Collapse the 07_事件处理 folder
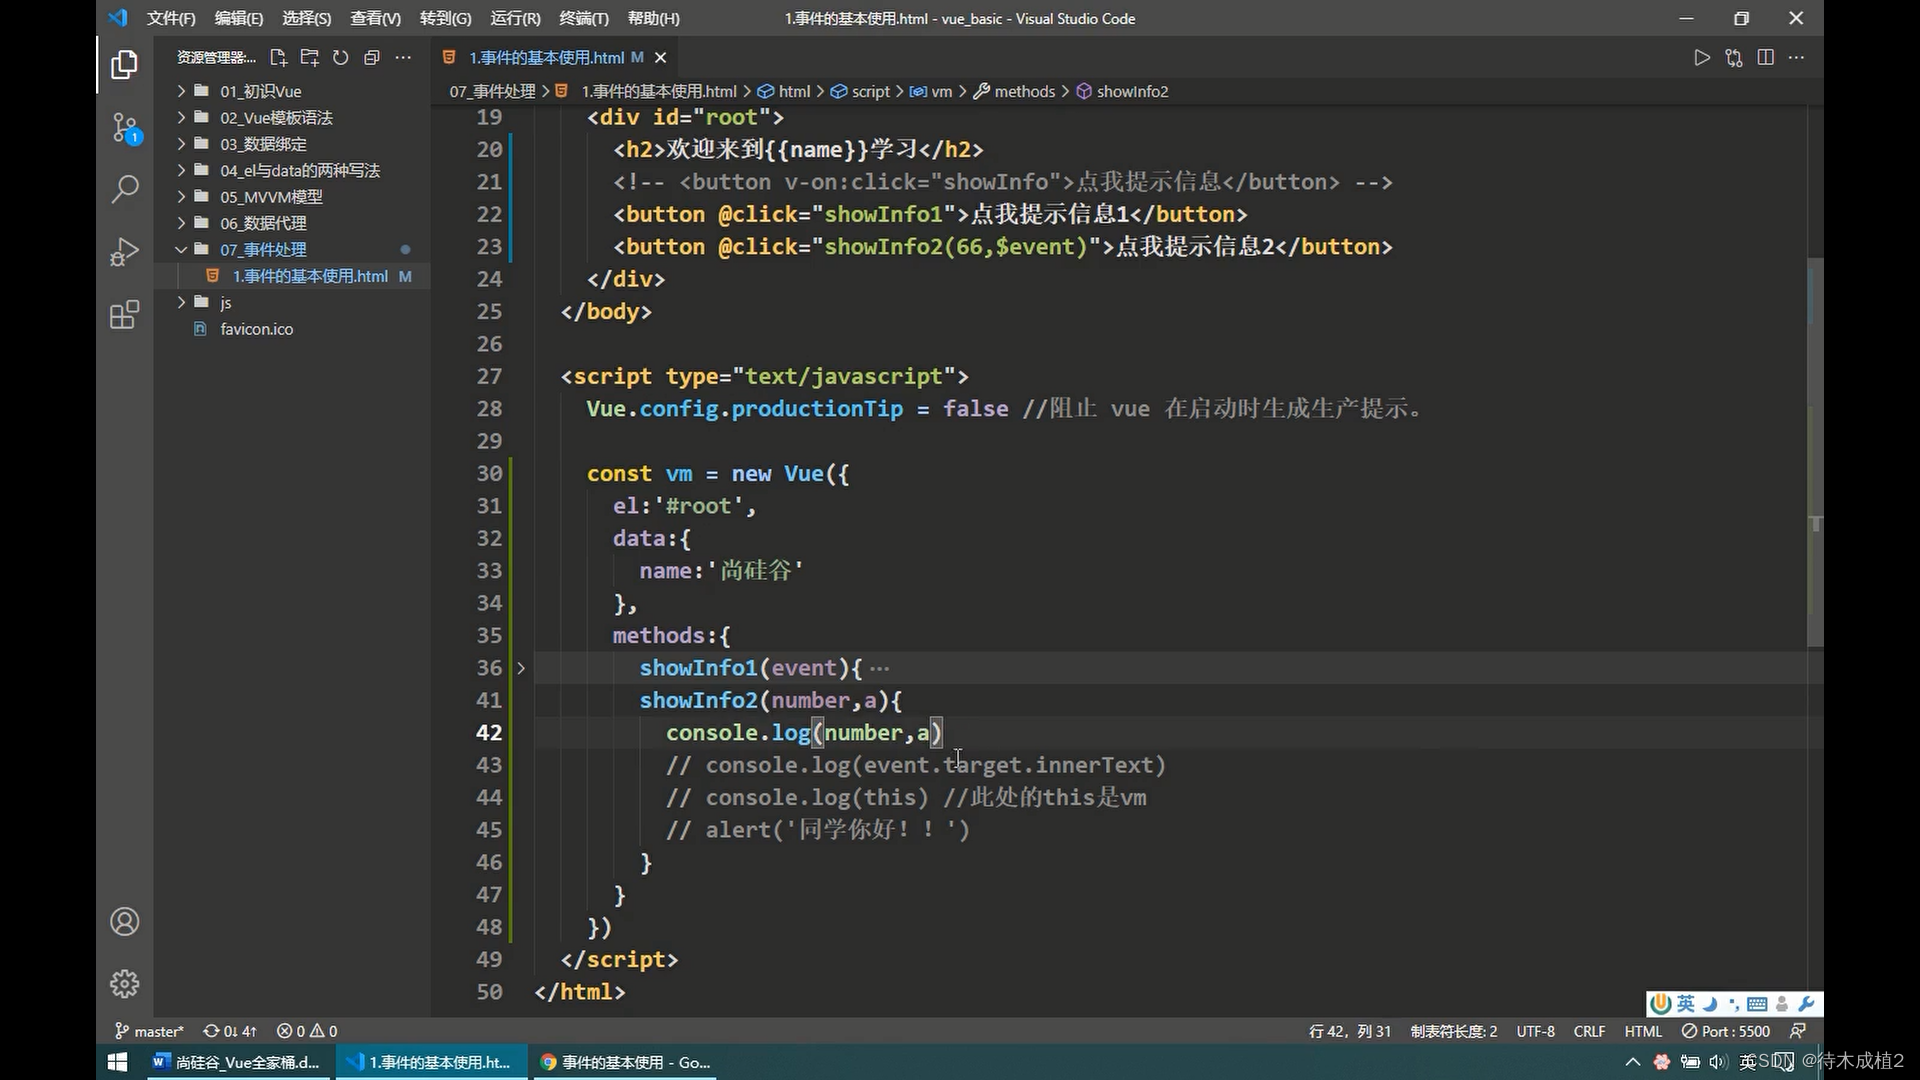This screenshot has width=1920, height=1080. (x=292, y=249)
